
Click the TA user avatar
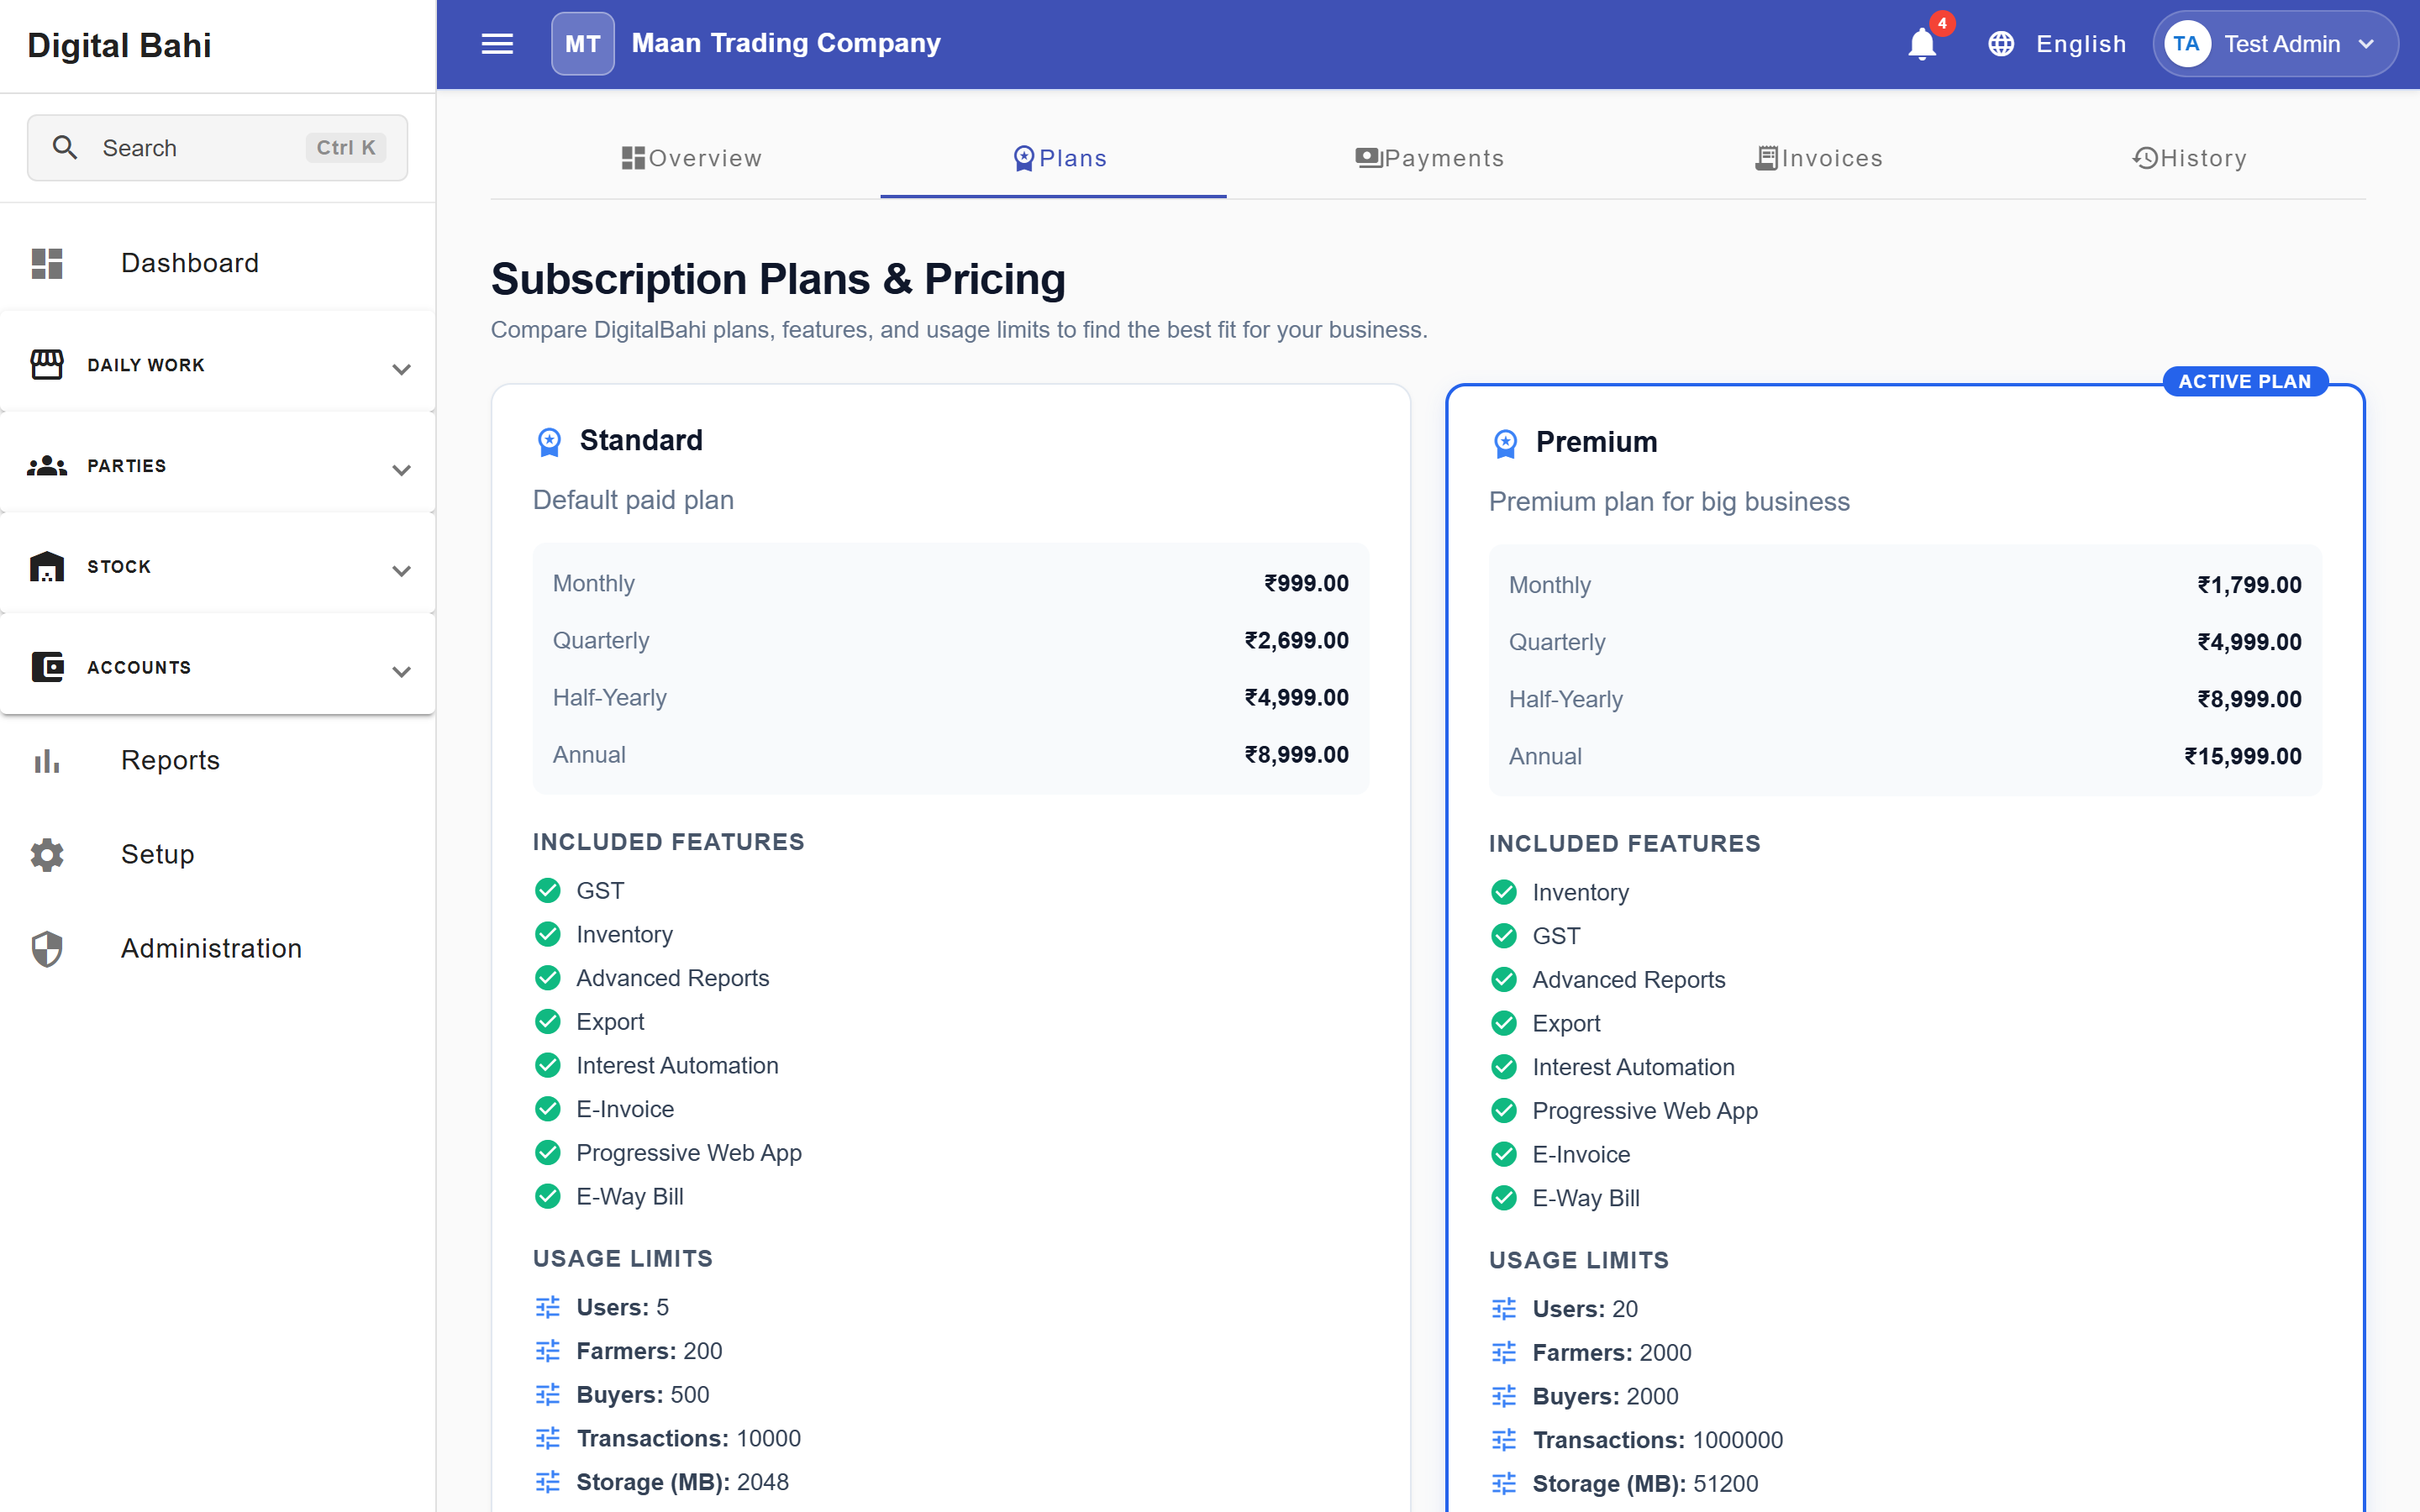(x=2186, y=44)
